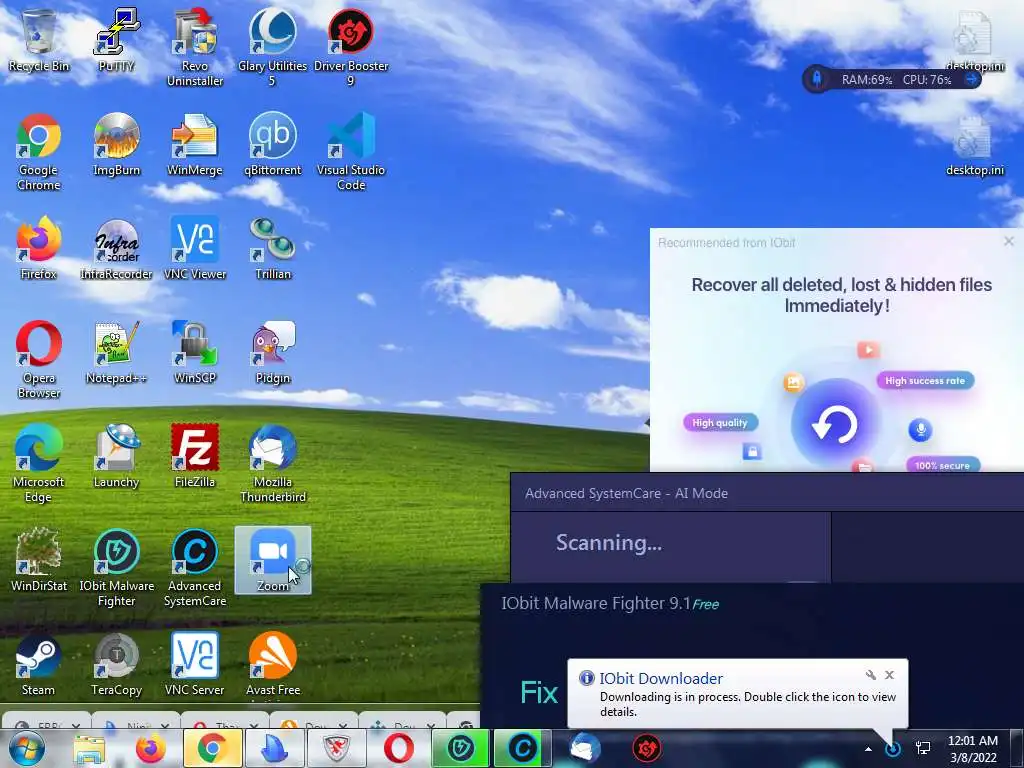This screenshot has width=1024, height=768.
Task: Select the TeraCopy desktop icon
Action: 116,664
